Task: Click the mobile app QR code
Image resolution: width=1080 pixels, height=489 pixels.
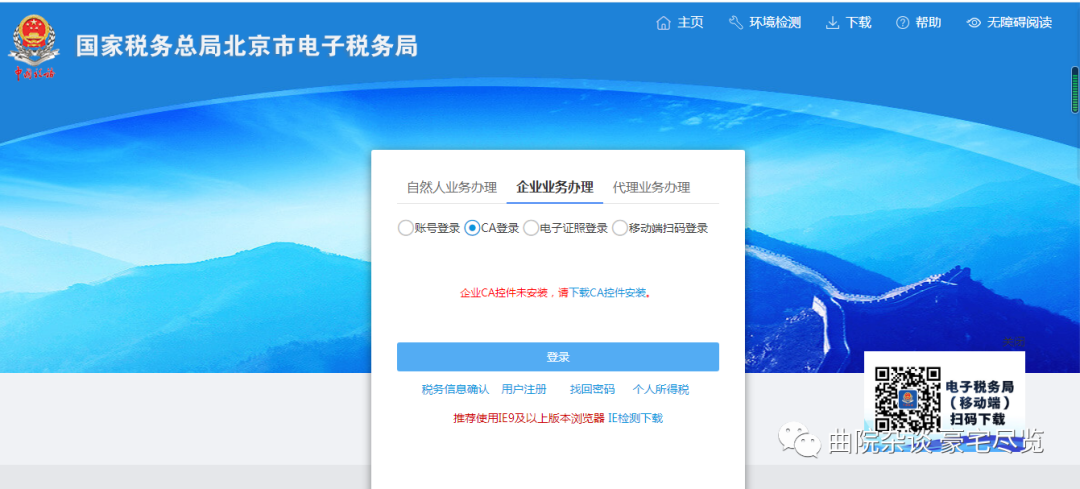Action: (x=908, y=399)
